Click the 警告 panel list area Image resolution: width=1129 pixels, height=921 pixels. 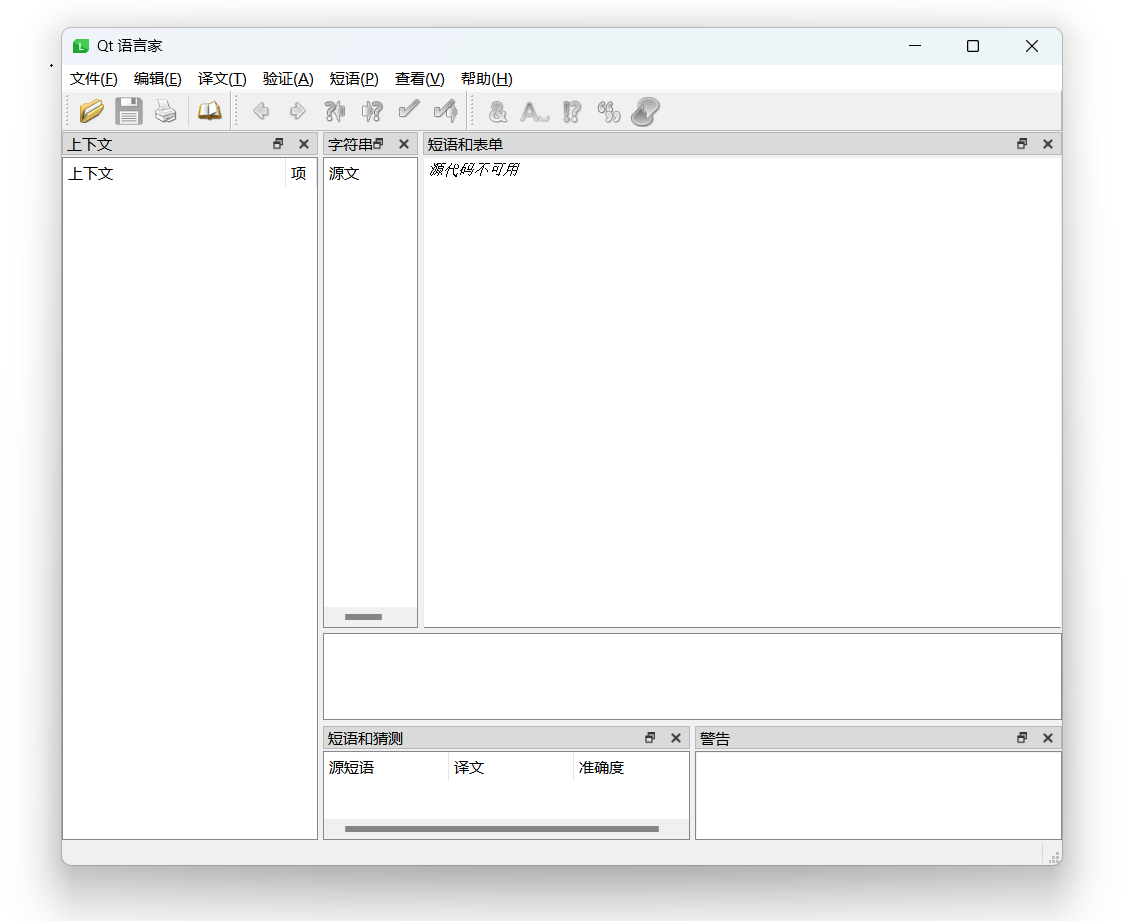[878, 796]
